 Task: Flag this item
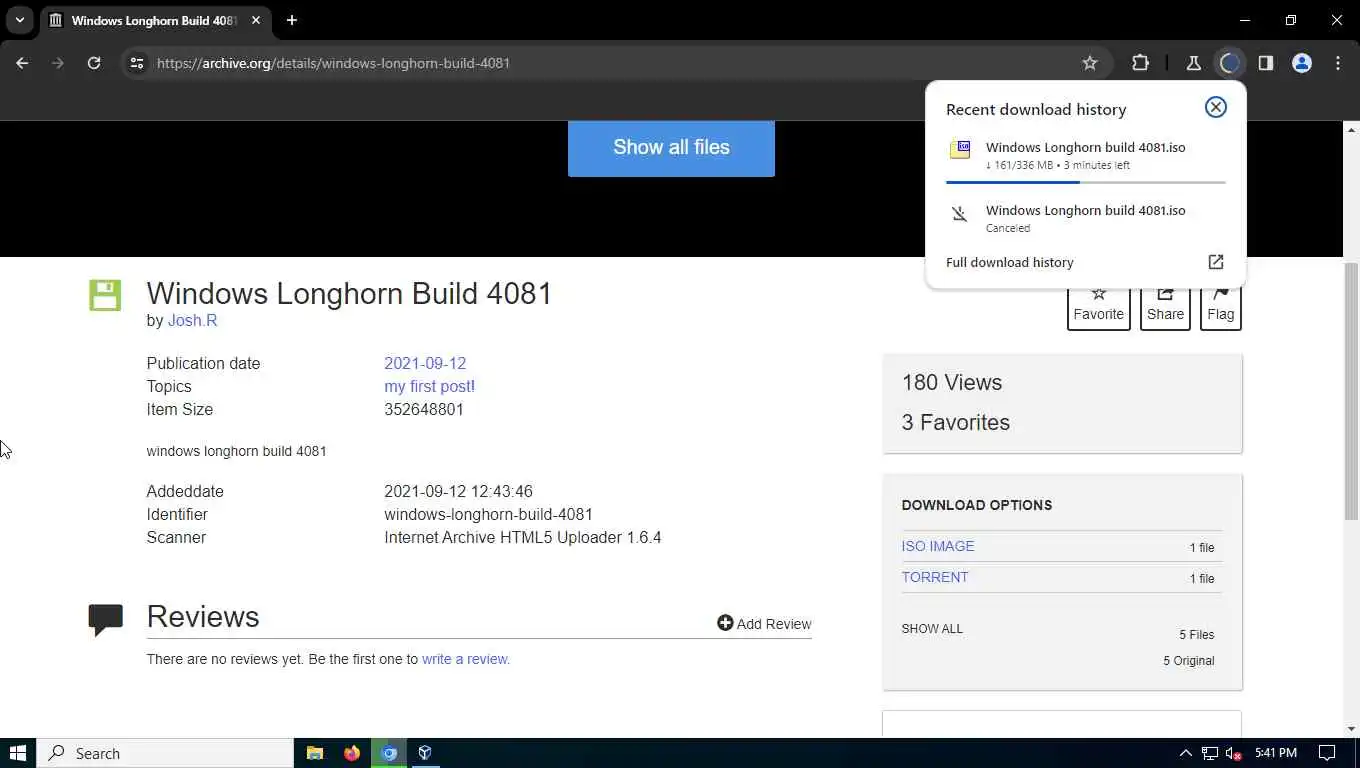[x=1220, y=306]
